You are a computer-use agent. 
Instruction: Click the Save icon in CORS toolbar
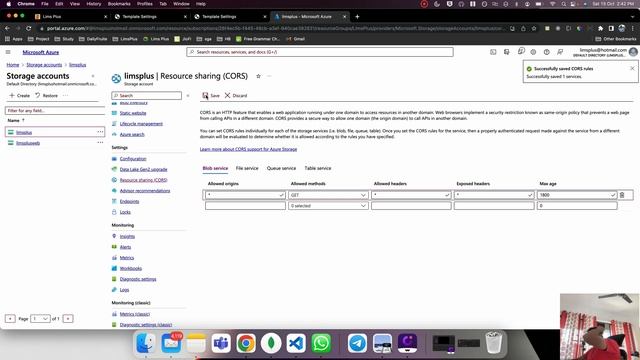pos(205,96)
